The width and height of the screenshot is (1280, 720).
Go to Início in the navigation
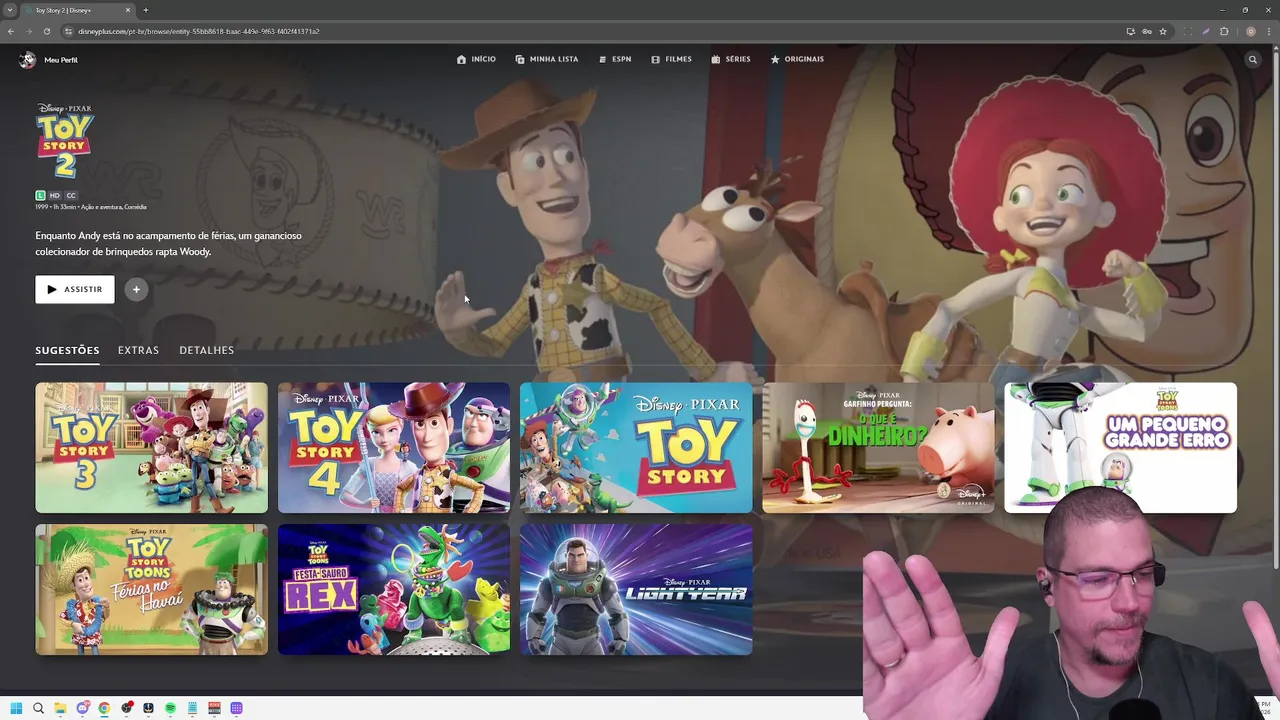coord(476,59)
